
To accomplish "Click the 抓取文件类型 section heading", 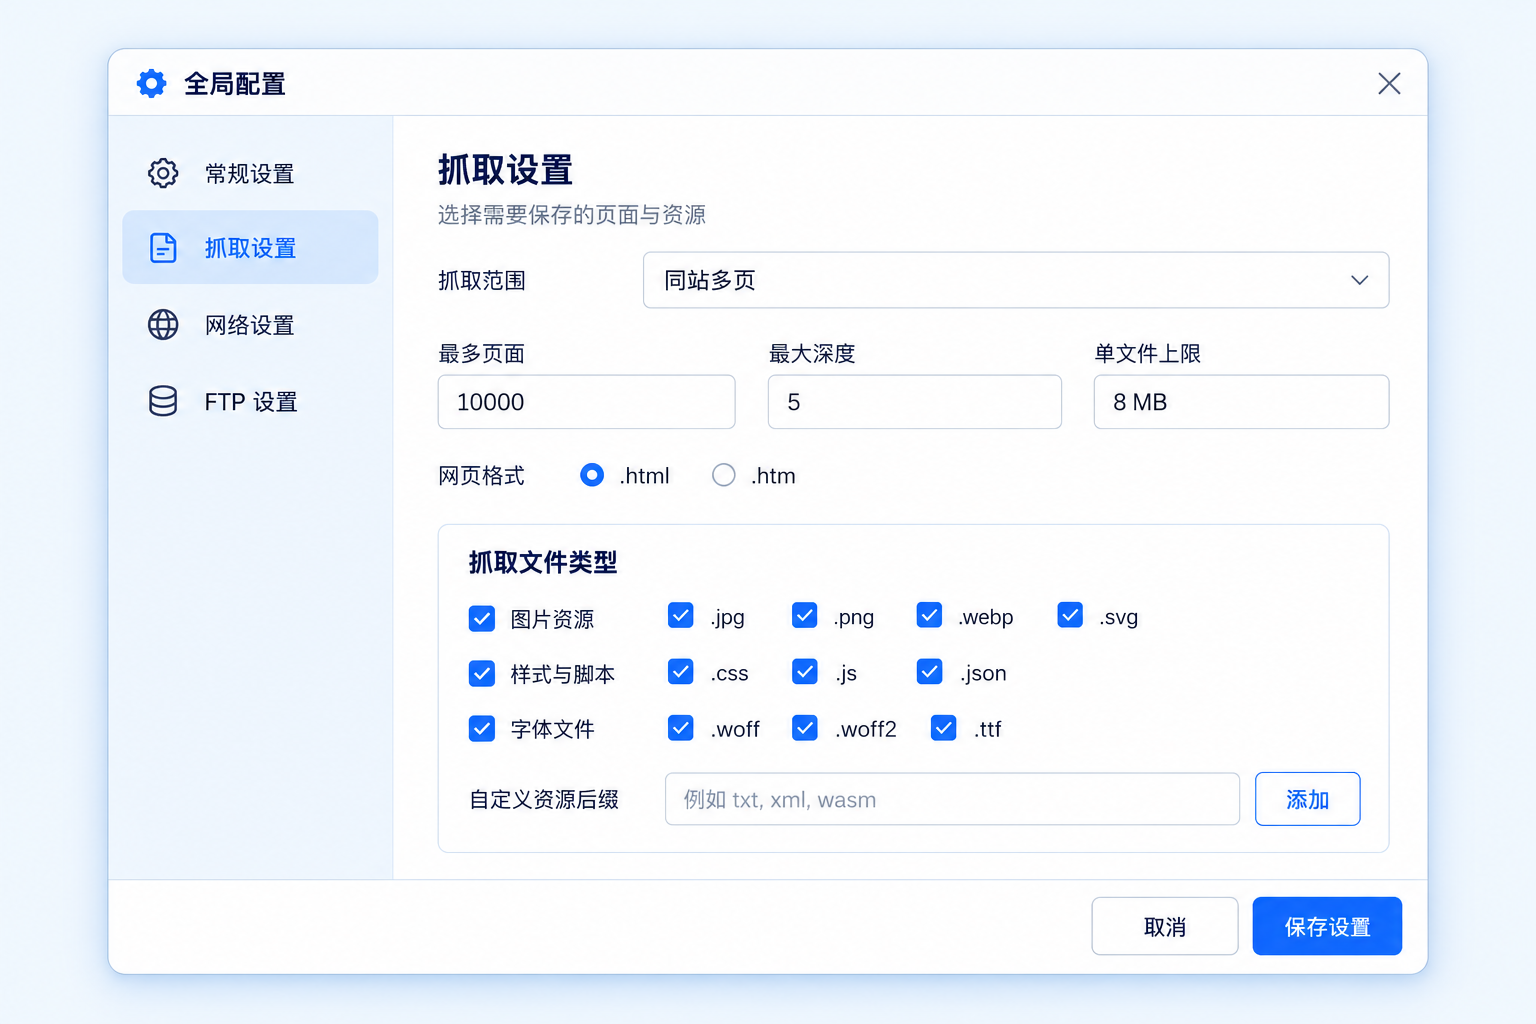I will [x=543, y=562].
